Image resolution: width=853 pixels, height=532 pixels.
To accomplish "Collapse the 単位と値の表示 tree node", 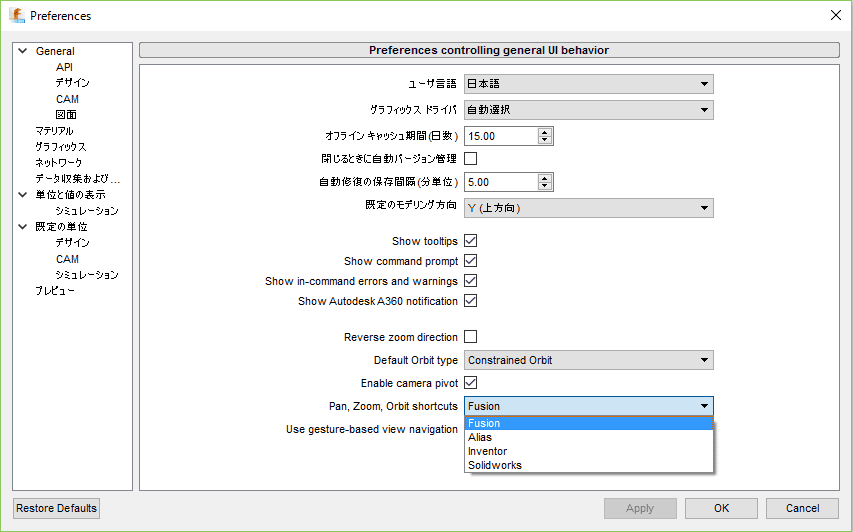I will tap(23, 195).
